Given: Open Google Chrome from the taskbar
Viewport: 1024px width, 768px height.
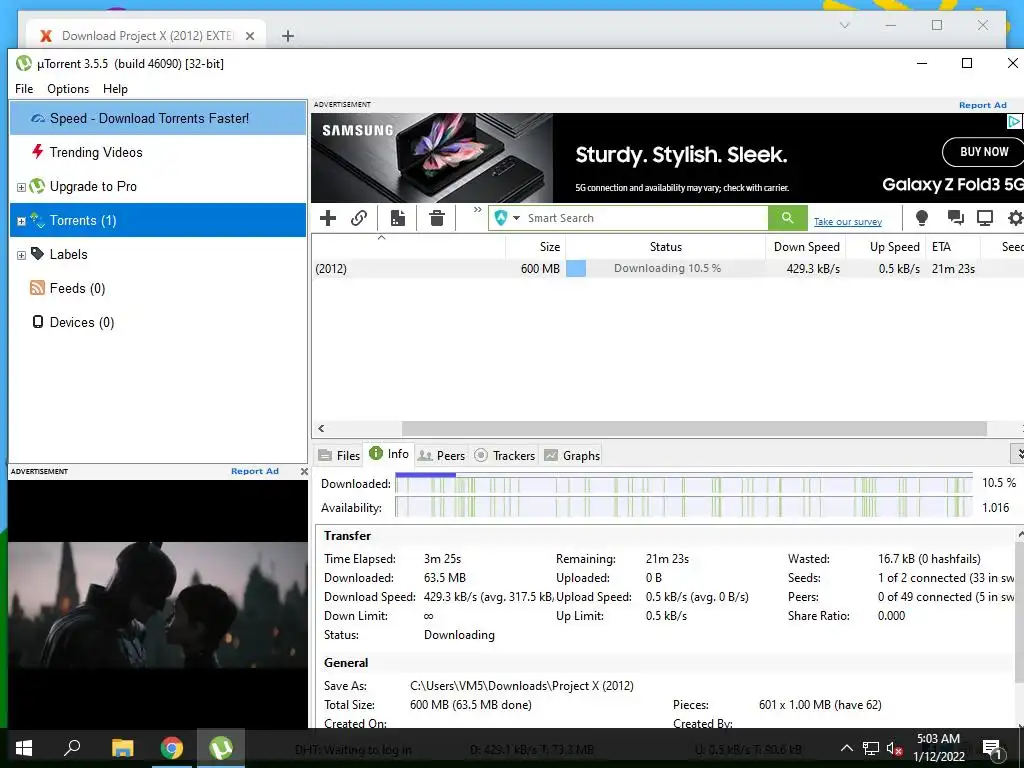Looking at the screenshot, I should 172,748.
